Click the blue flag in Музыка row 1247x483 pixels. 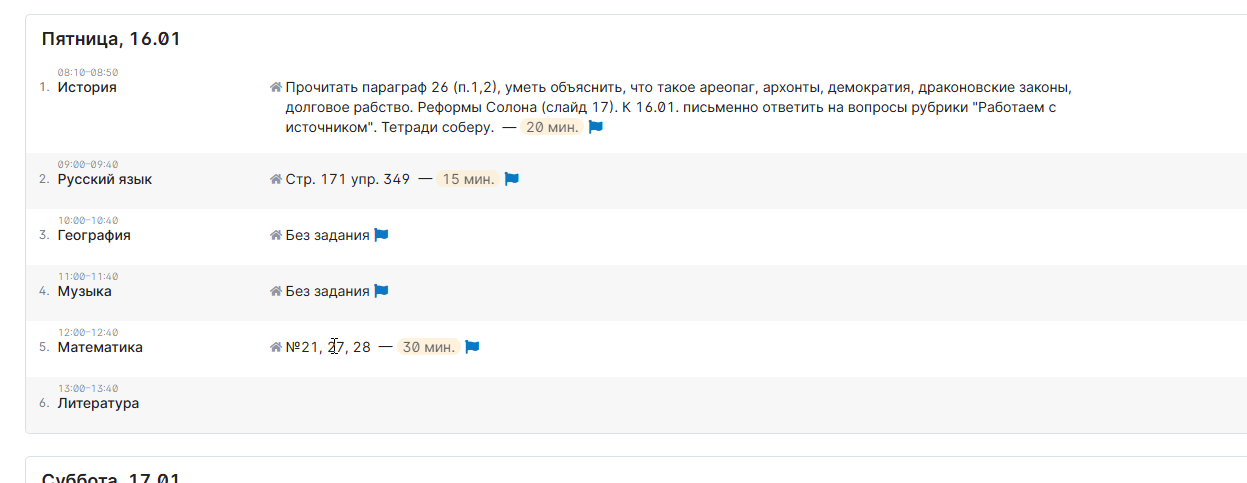pos(381,291)
